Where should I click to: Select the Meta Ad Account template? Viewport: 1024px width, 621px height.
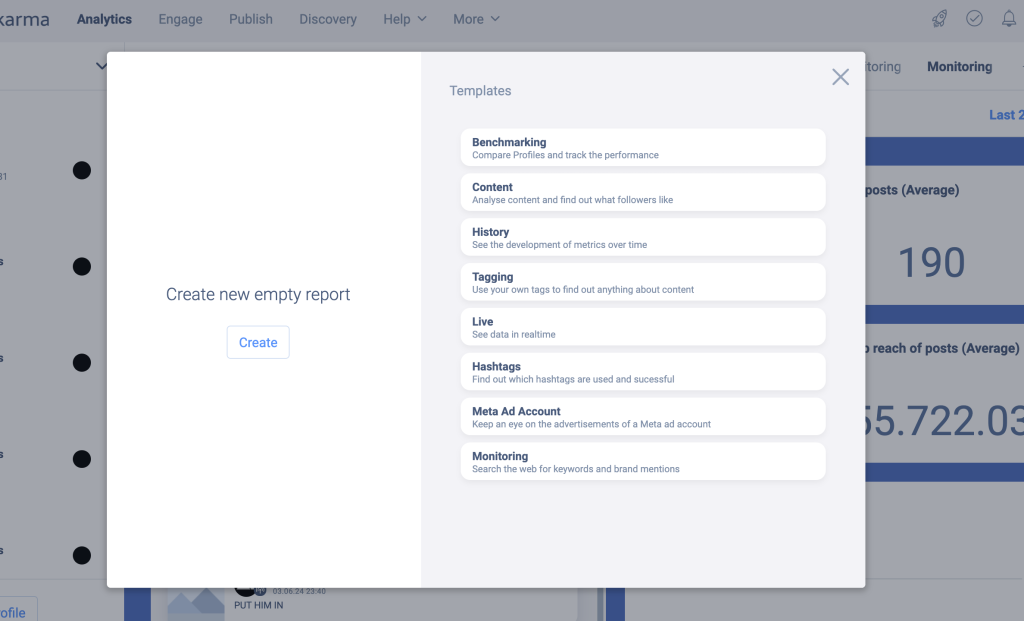(643, 417)
